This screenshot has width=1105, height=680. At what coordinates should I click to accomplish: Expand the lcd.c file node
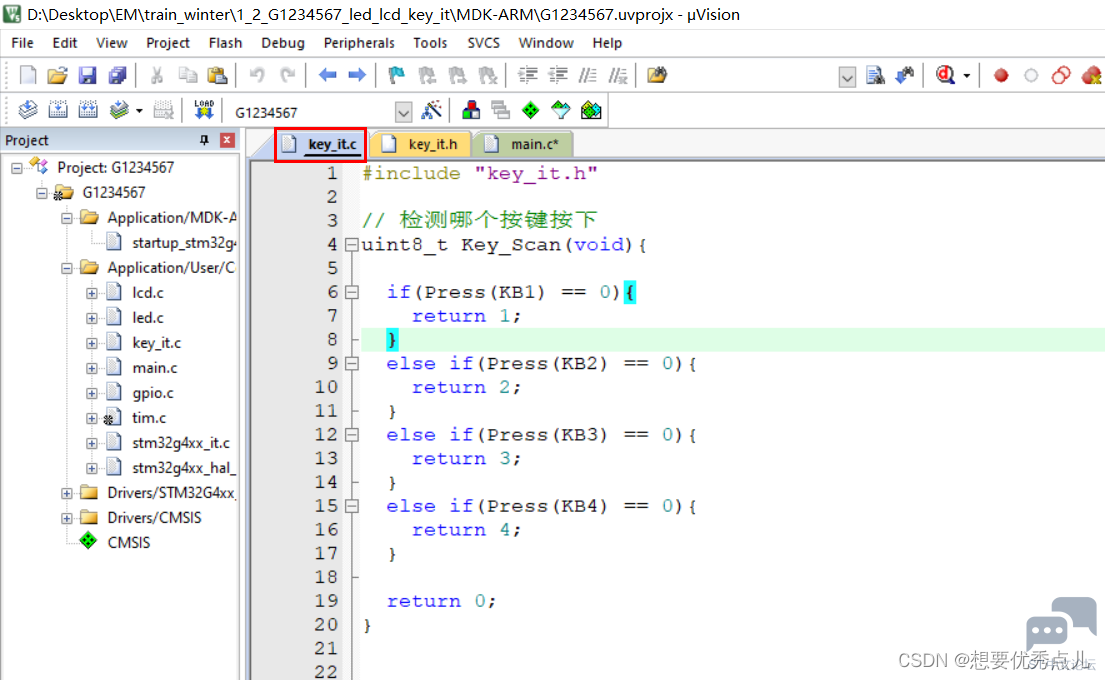[x=92, y=293]
